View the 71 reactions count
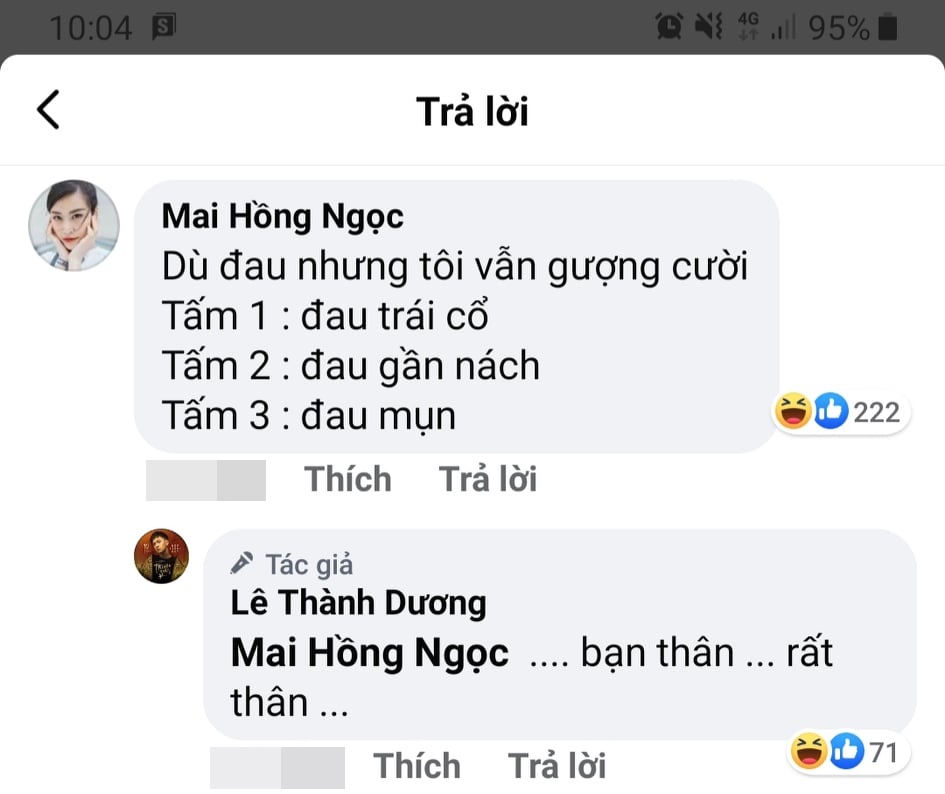Viewport: 945px width, 794px height. point(884,752)
